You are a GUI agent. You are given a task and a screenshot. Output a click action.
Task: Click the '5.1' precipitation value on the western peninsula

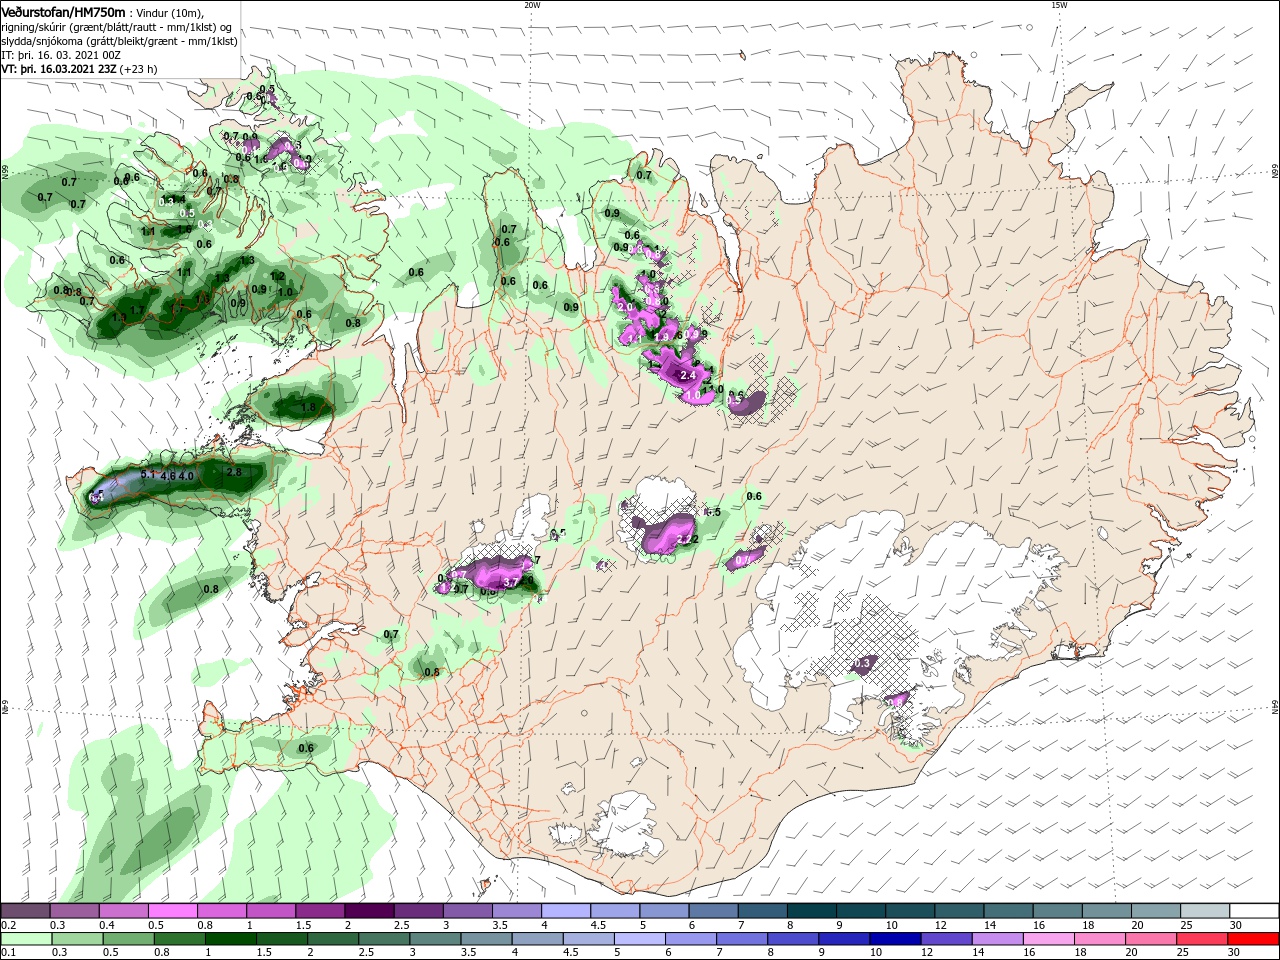(148, 474)
